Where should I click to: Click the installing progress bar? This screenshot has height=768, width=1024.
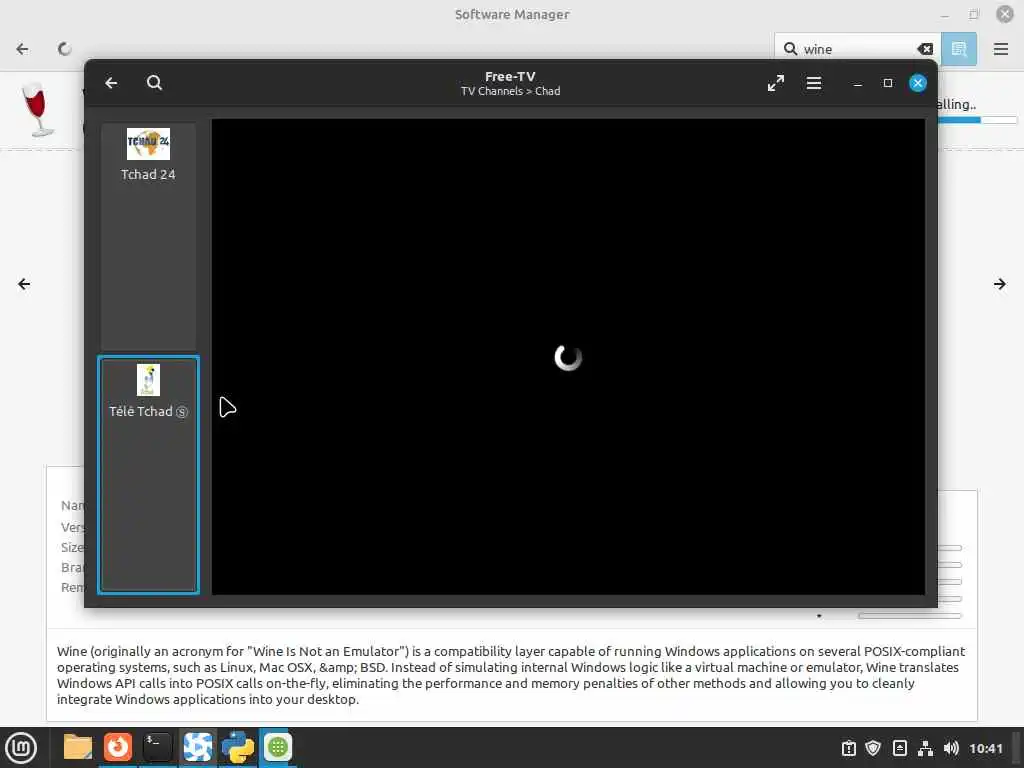(978, 120)
